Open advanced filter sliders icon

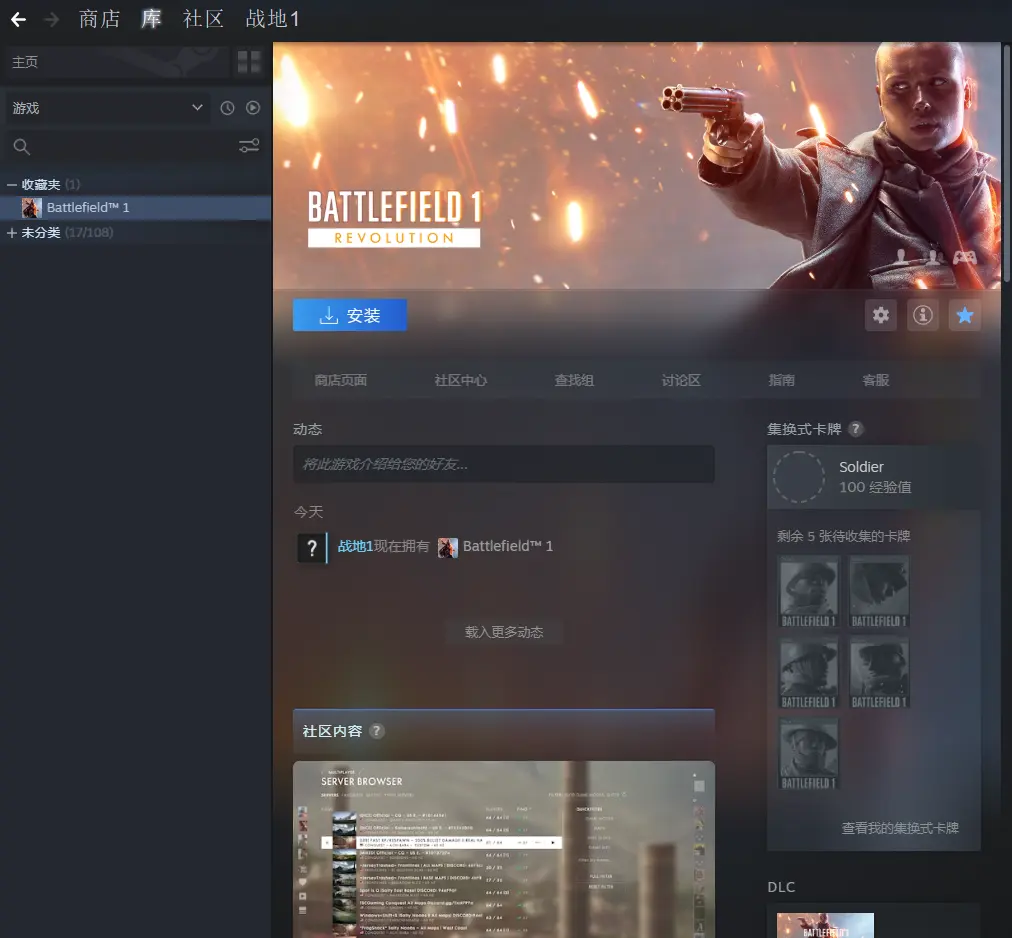pyautogui.click(x=249, y=146)
